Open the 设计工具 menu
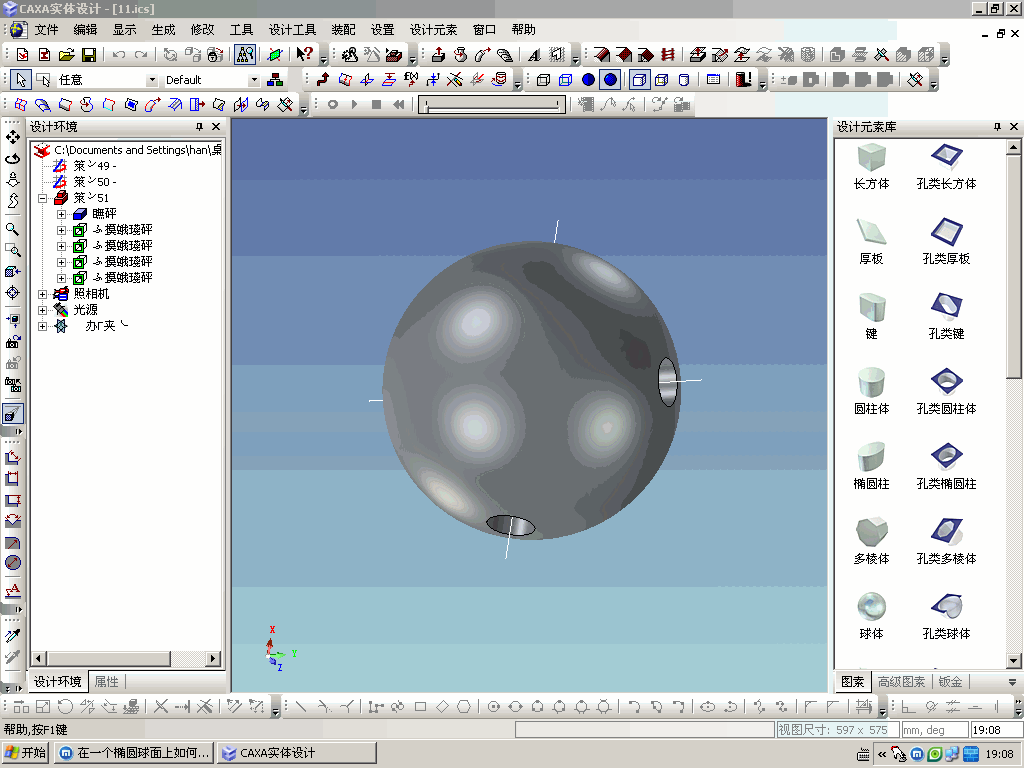 [x=292, y=30]
